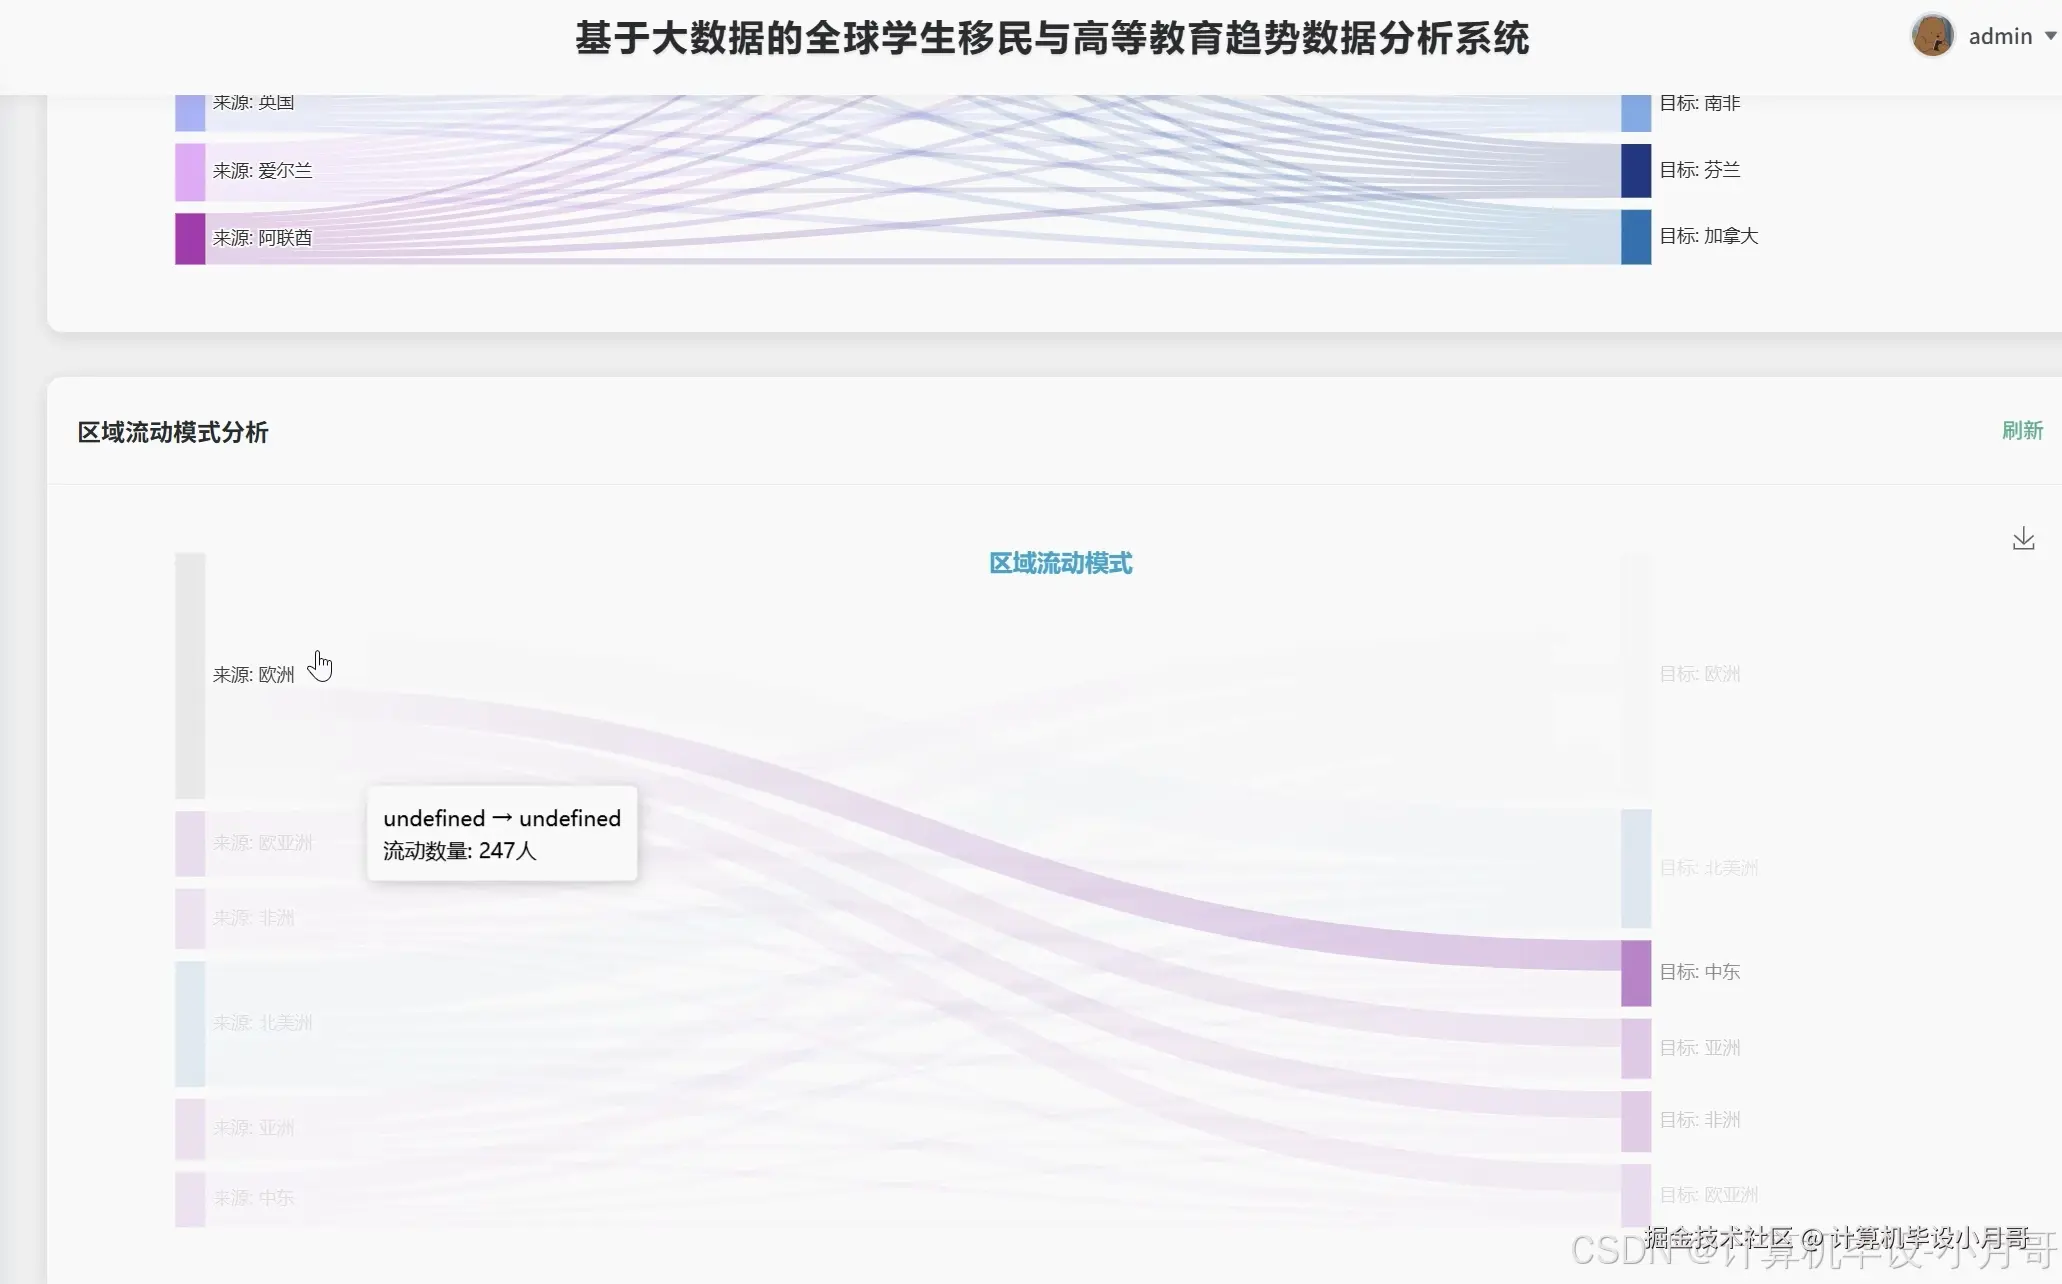Click the 来源: 欧洲 source node bar
Image resolution: width=2062 pixels, height=1284 pixels.
[x=190, y=675]
